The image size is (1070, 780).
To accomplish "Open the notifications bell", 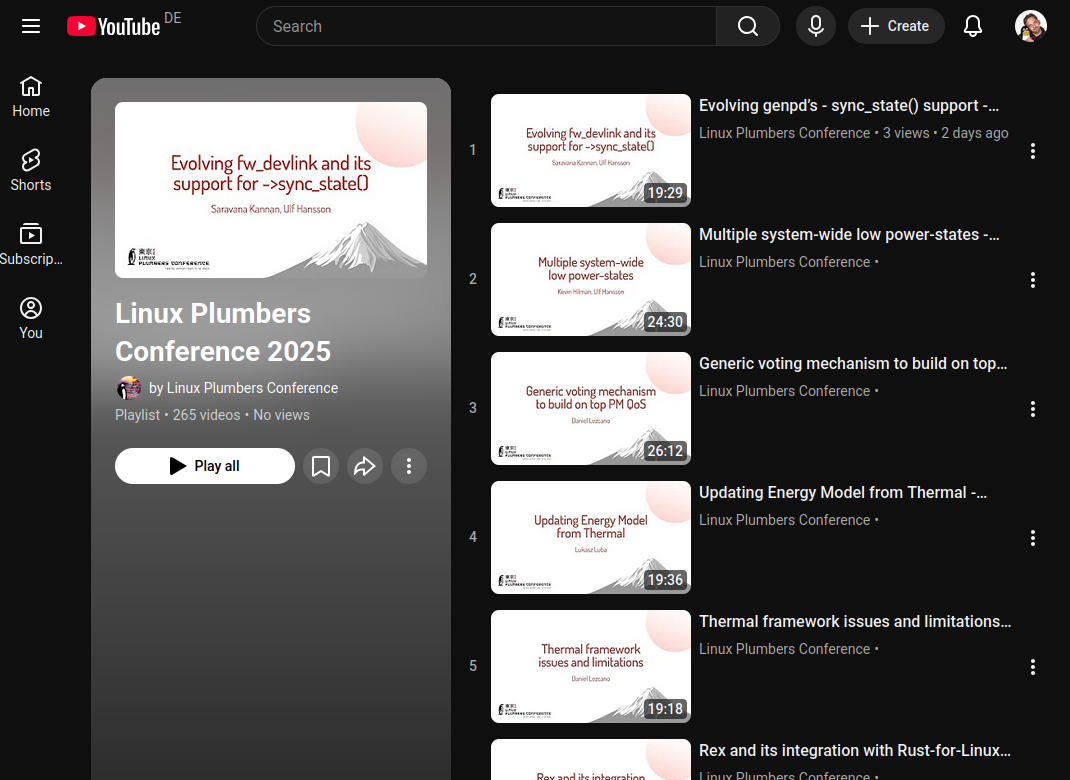I will click(x=973, y=26).
